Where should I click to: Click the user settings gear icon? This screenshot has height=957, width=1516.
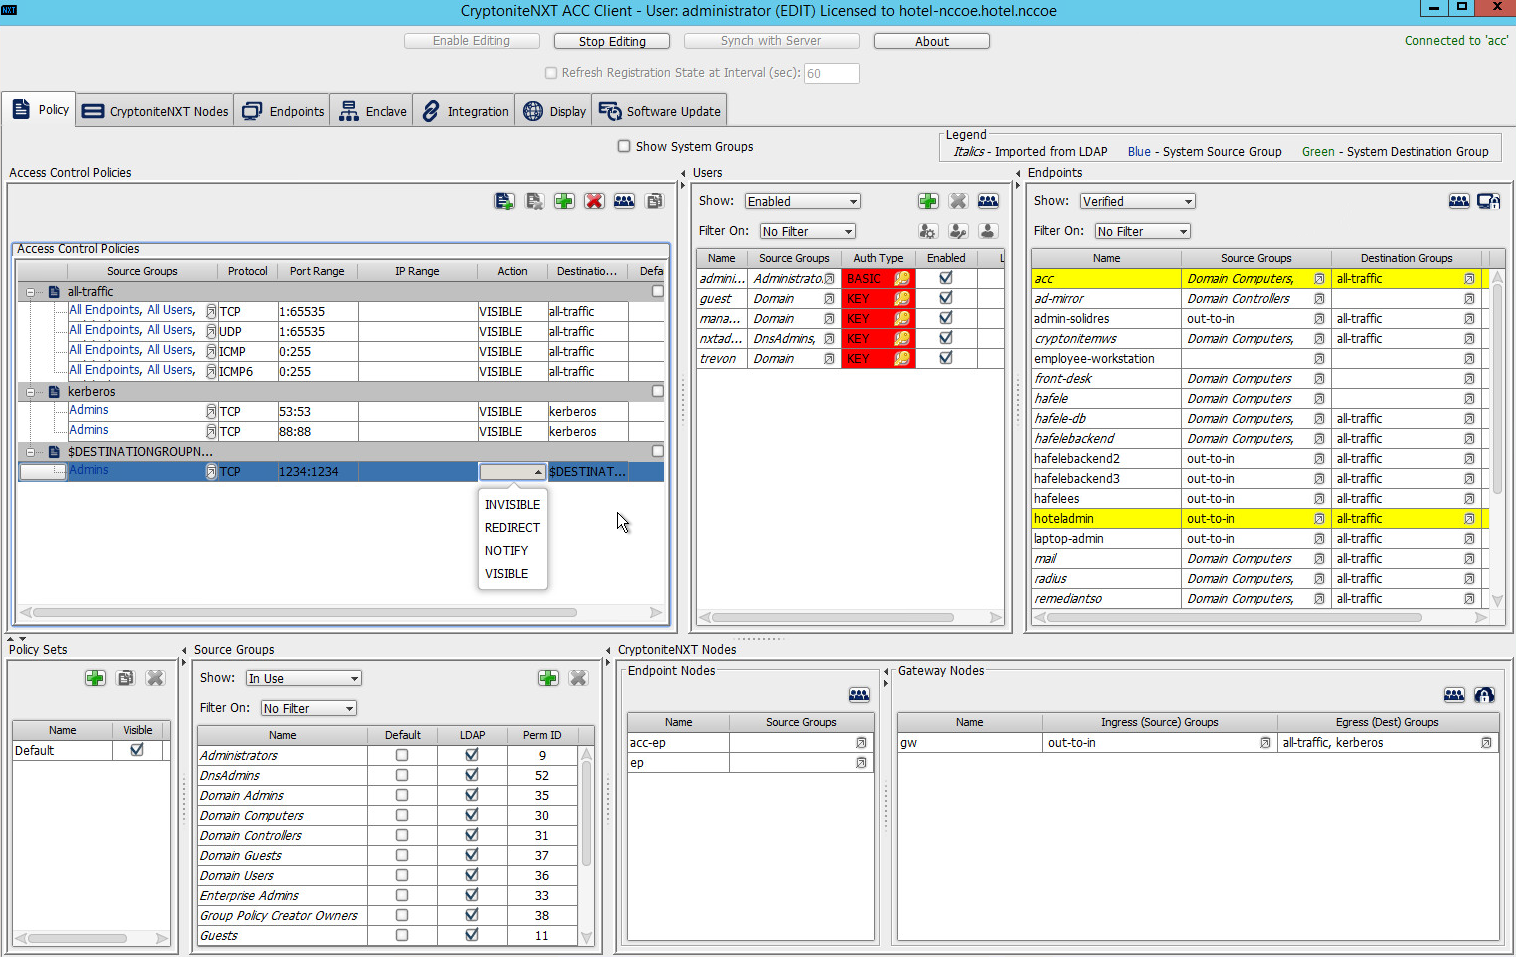coord(928,231)
